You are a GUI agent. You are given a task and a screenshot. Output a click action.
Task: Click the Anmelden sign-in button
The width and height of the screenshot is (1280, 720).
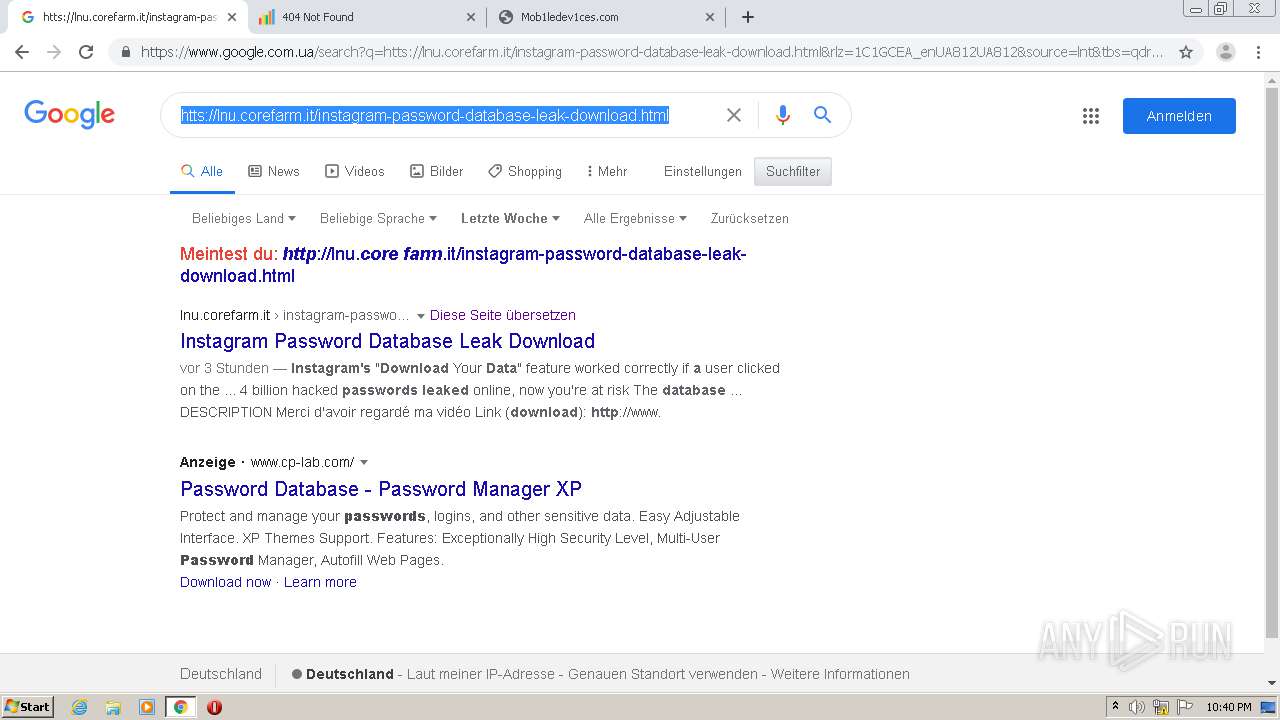click(x=1179, y=116)
